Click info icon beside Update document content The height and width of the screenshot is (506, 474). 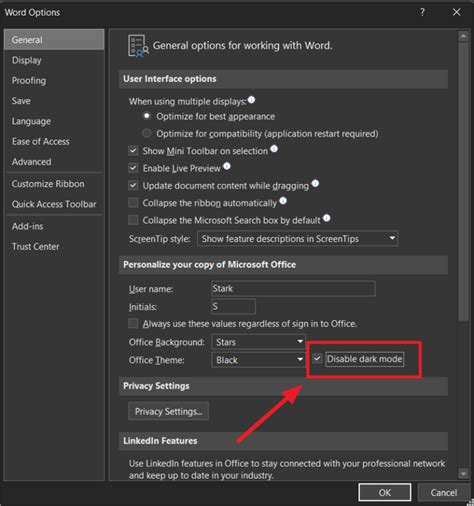pos(315,183)
